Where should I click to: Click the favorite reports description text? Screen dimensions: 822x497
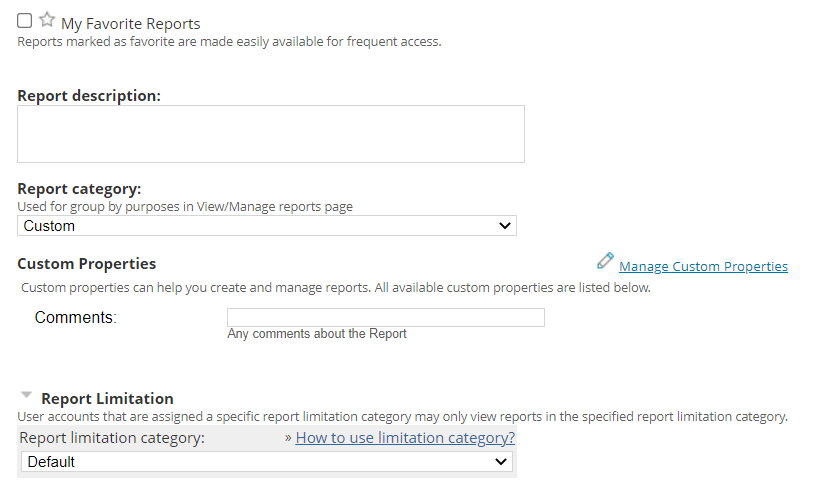[x=229, y=42]
